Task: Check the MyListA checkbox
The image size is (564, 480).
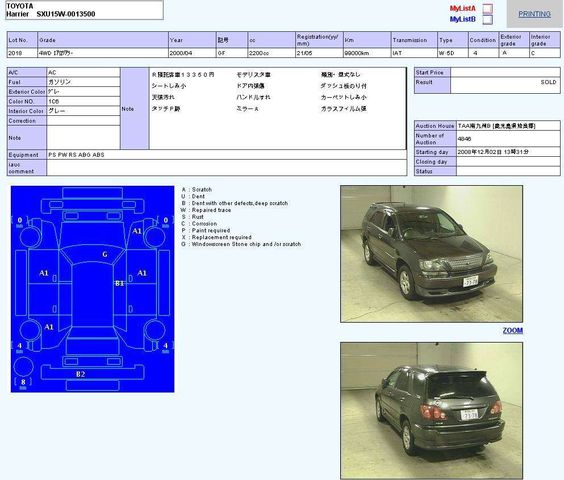Action: (x=487, y=9)
